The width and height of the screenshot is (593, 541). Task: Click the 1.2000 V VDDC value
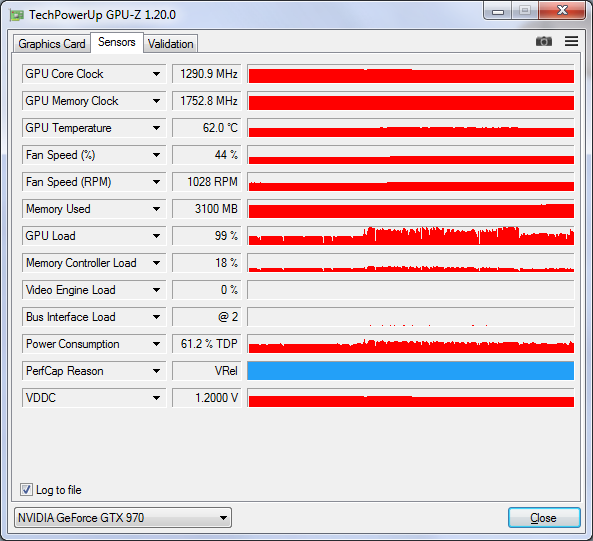[206, 398]
